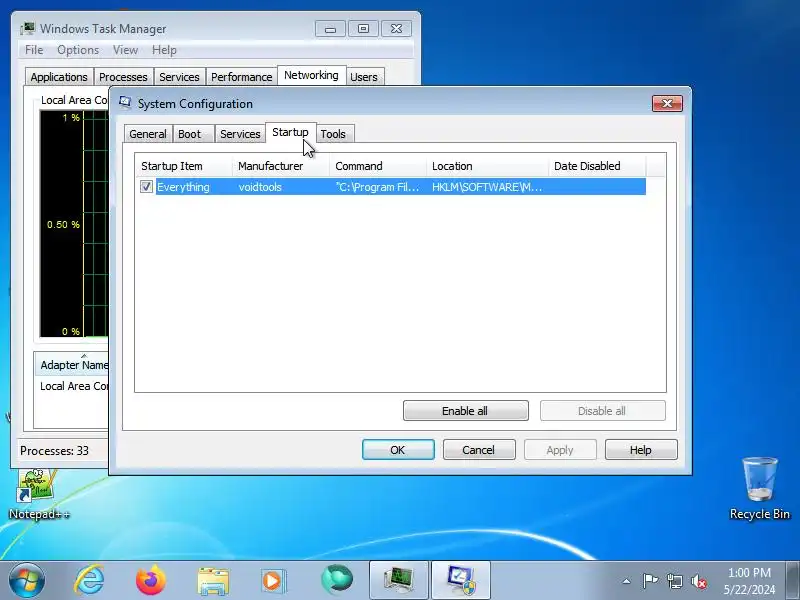Select the Everything startup item name
The width and height of the screenshot is (800, 600).
[x=183, y=187]
